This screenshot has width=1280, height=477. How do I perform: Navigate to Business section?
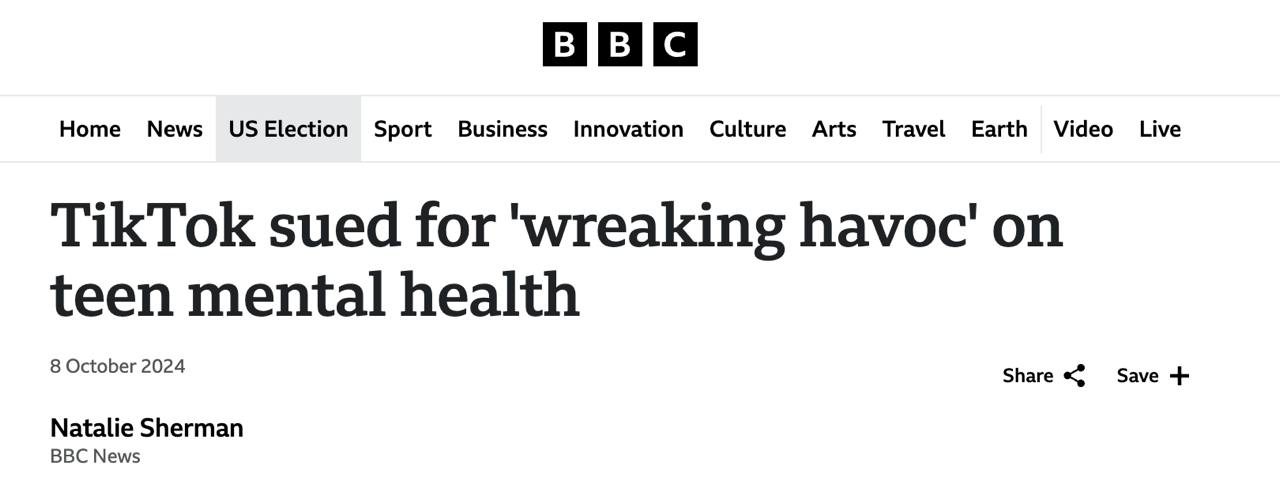pos(502,129)
